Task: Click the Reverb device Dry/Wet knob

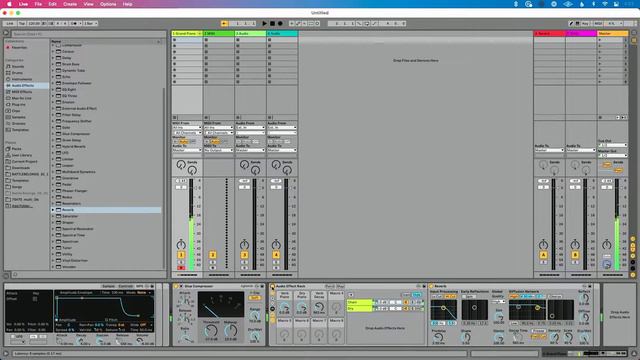Action: [584, 338]
